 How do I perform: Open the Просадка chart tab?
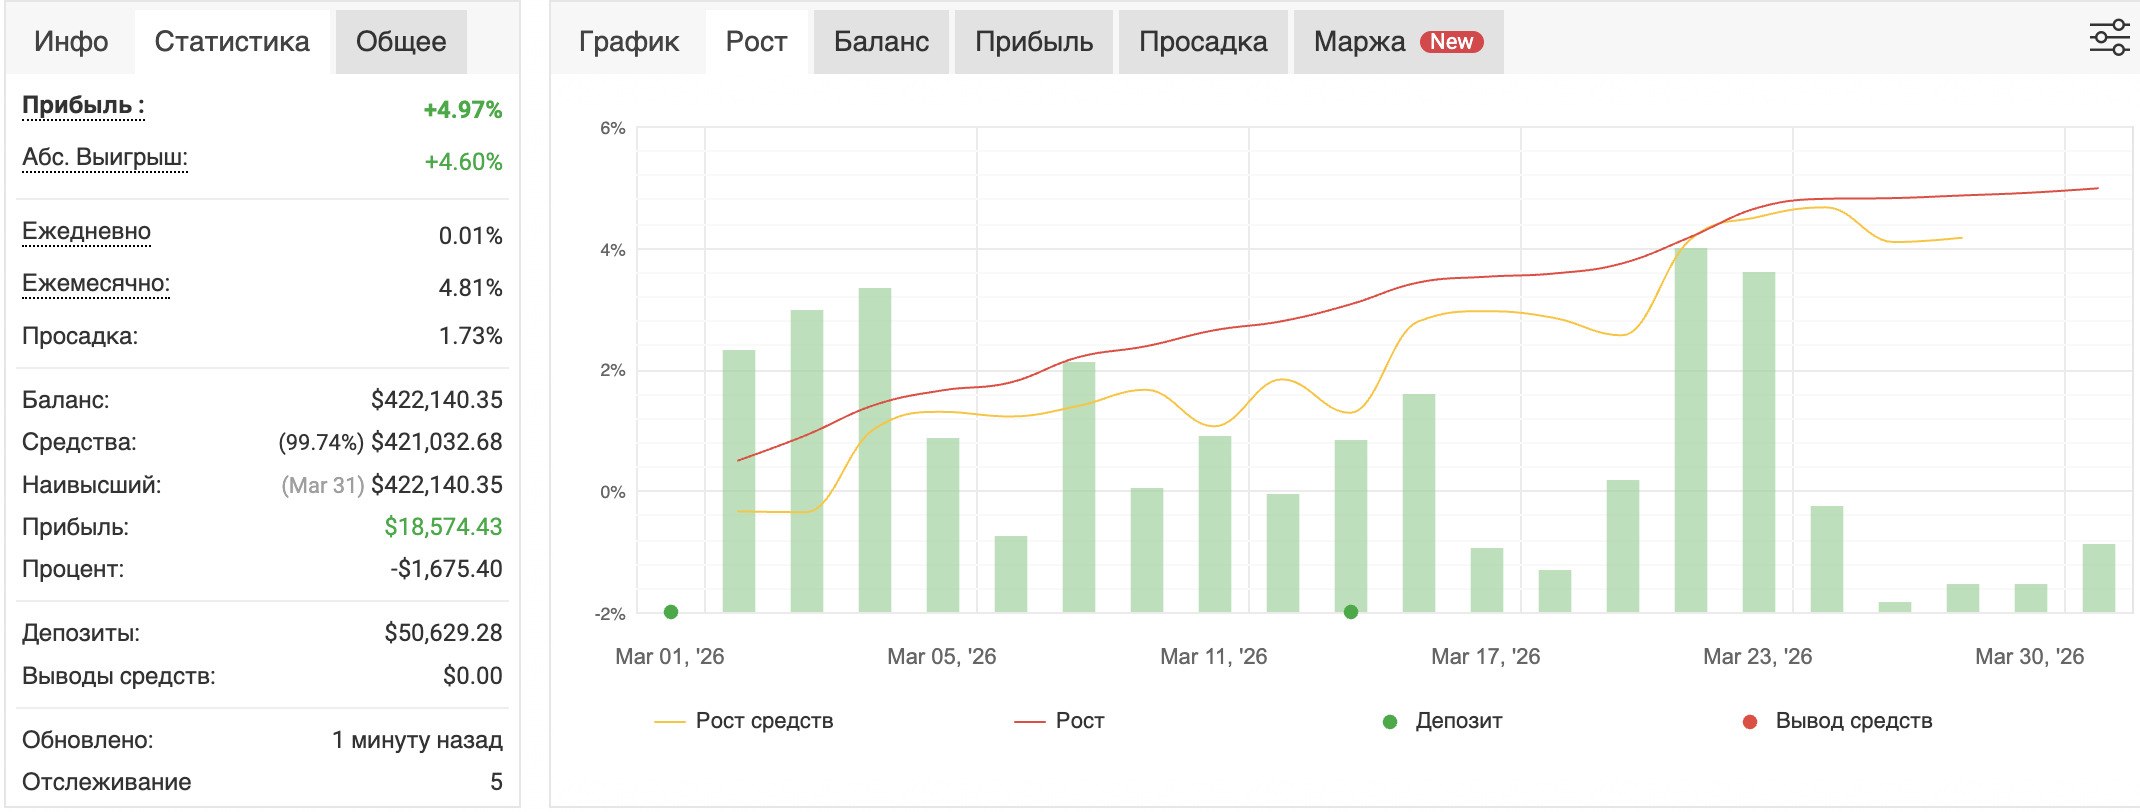(1203, 42)
